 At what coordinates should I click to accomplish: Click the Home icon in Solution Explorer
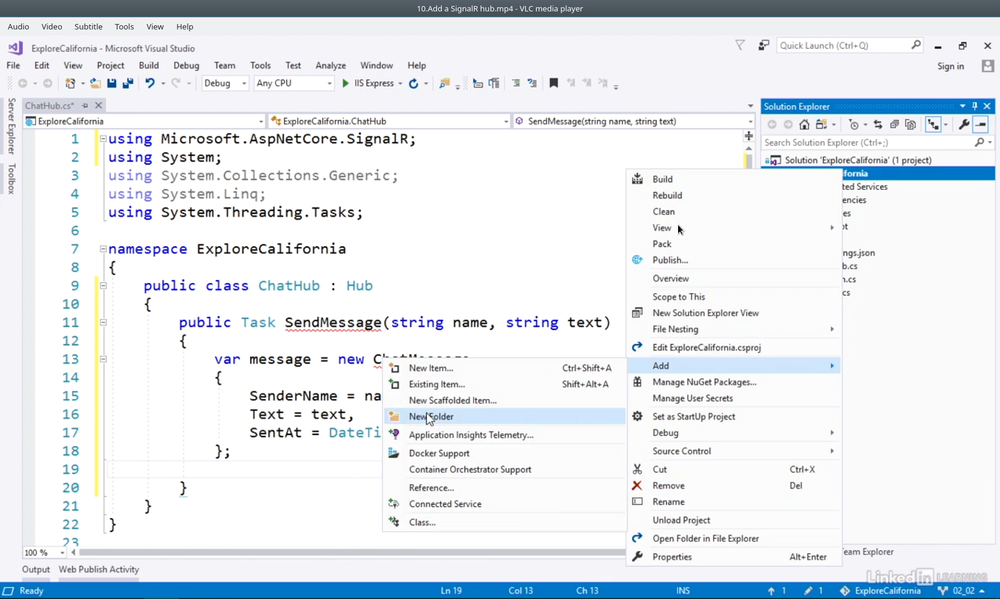[x=804, y=125]
